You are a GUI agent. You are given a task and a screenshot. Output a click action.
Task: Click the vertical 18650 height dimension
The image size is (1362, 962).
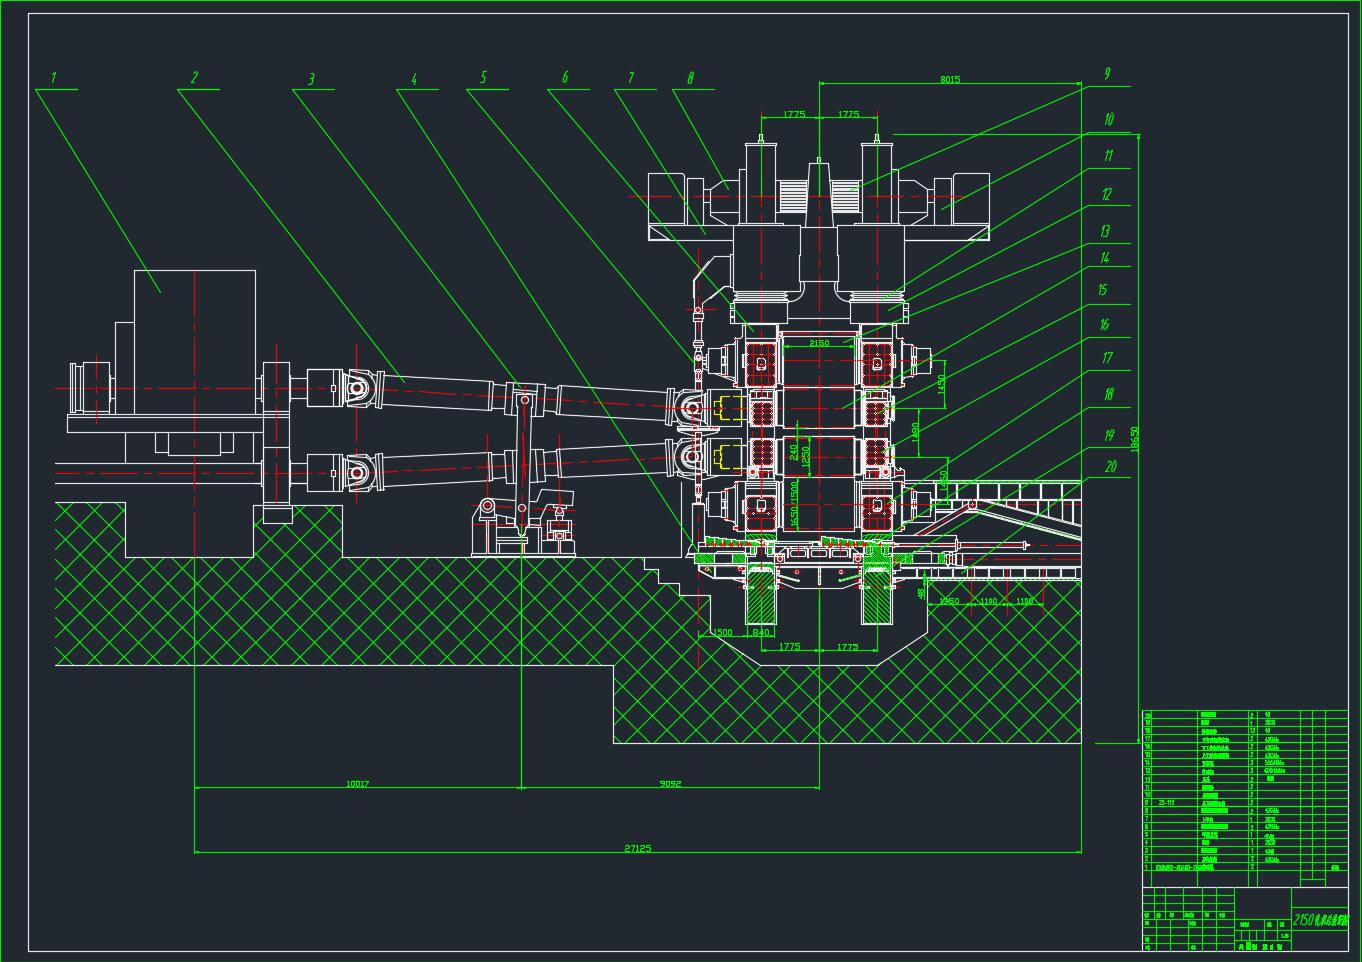1134,439
